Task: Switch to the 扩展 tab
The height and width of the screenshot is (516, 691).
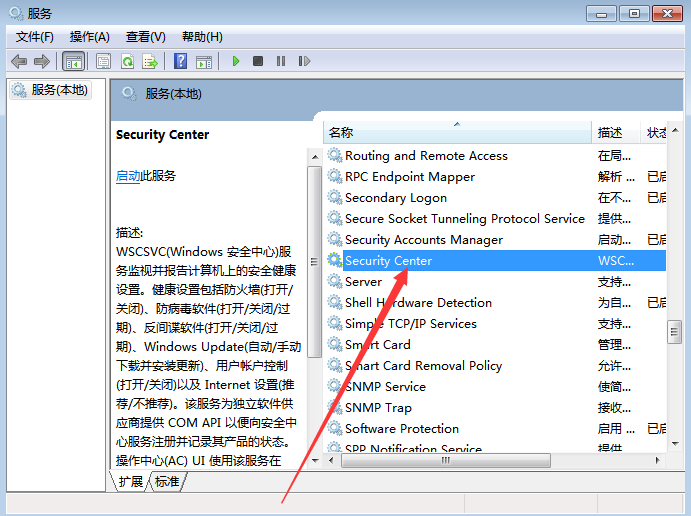Action: click(x=130, y=482)
